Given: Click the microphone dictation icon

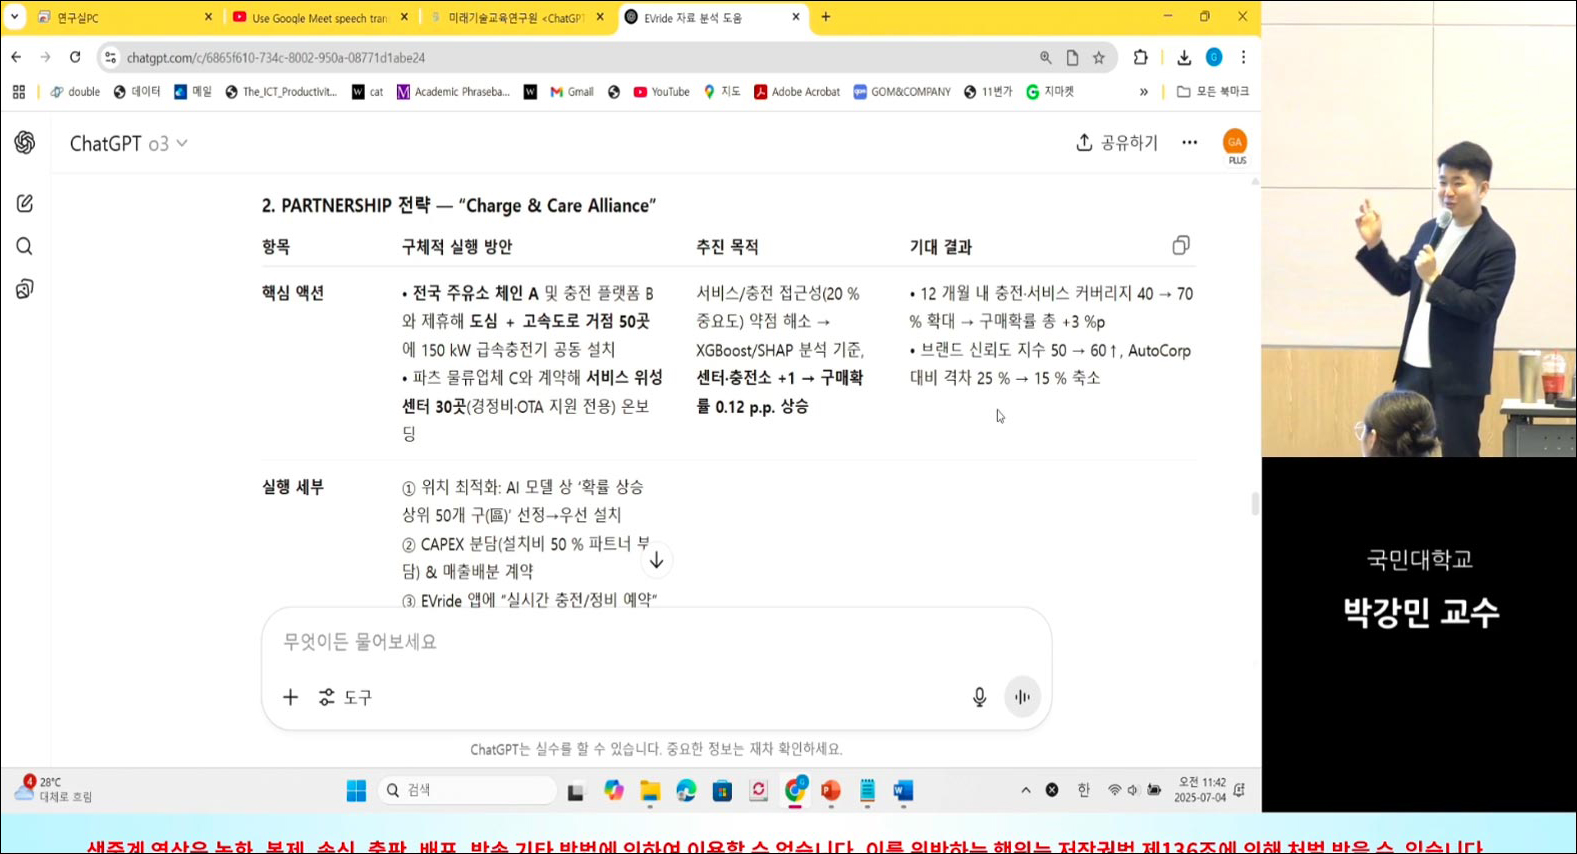Looking at the screenshot, I should 979,697.
